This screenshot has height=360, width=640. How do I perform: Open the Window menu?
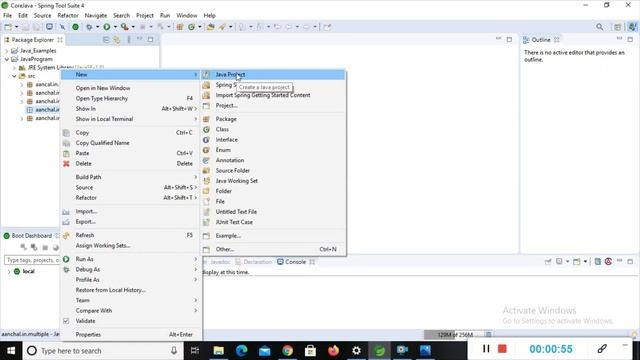tap(187, 16)
